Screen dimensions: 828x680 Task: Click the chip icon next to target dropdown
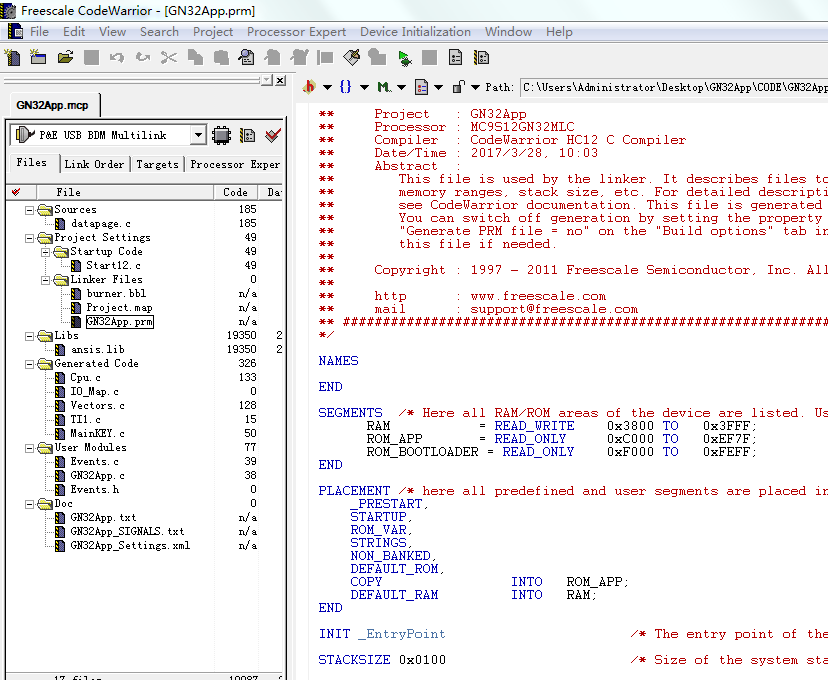[x=221, y=136]
